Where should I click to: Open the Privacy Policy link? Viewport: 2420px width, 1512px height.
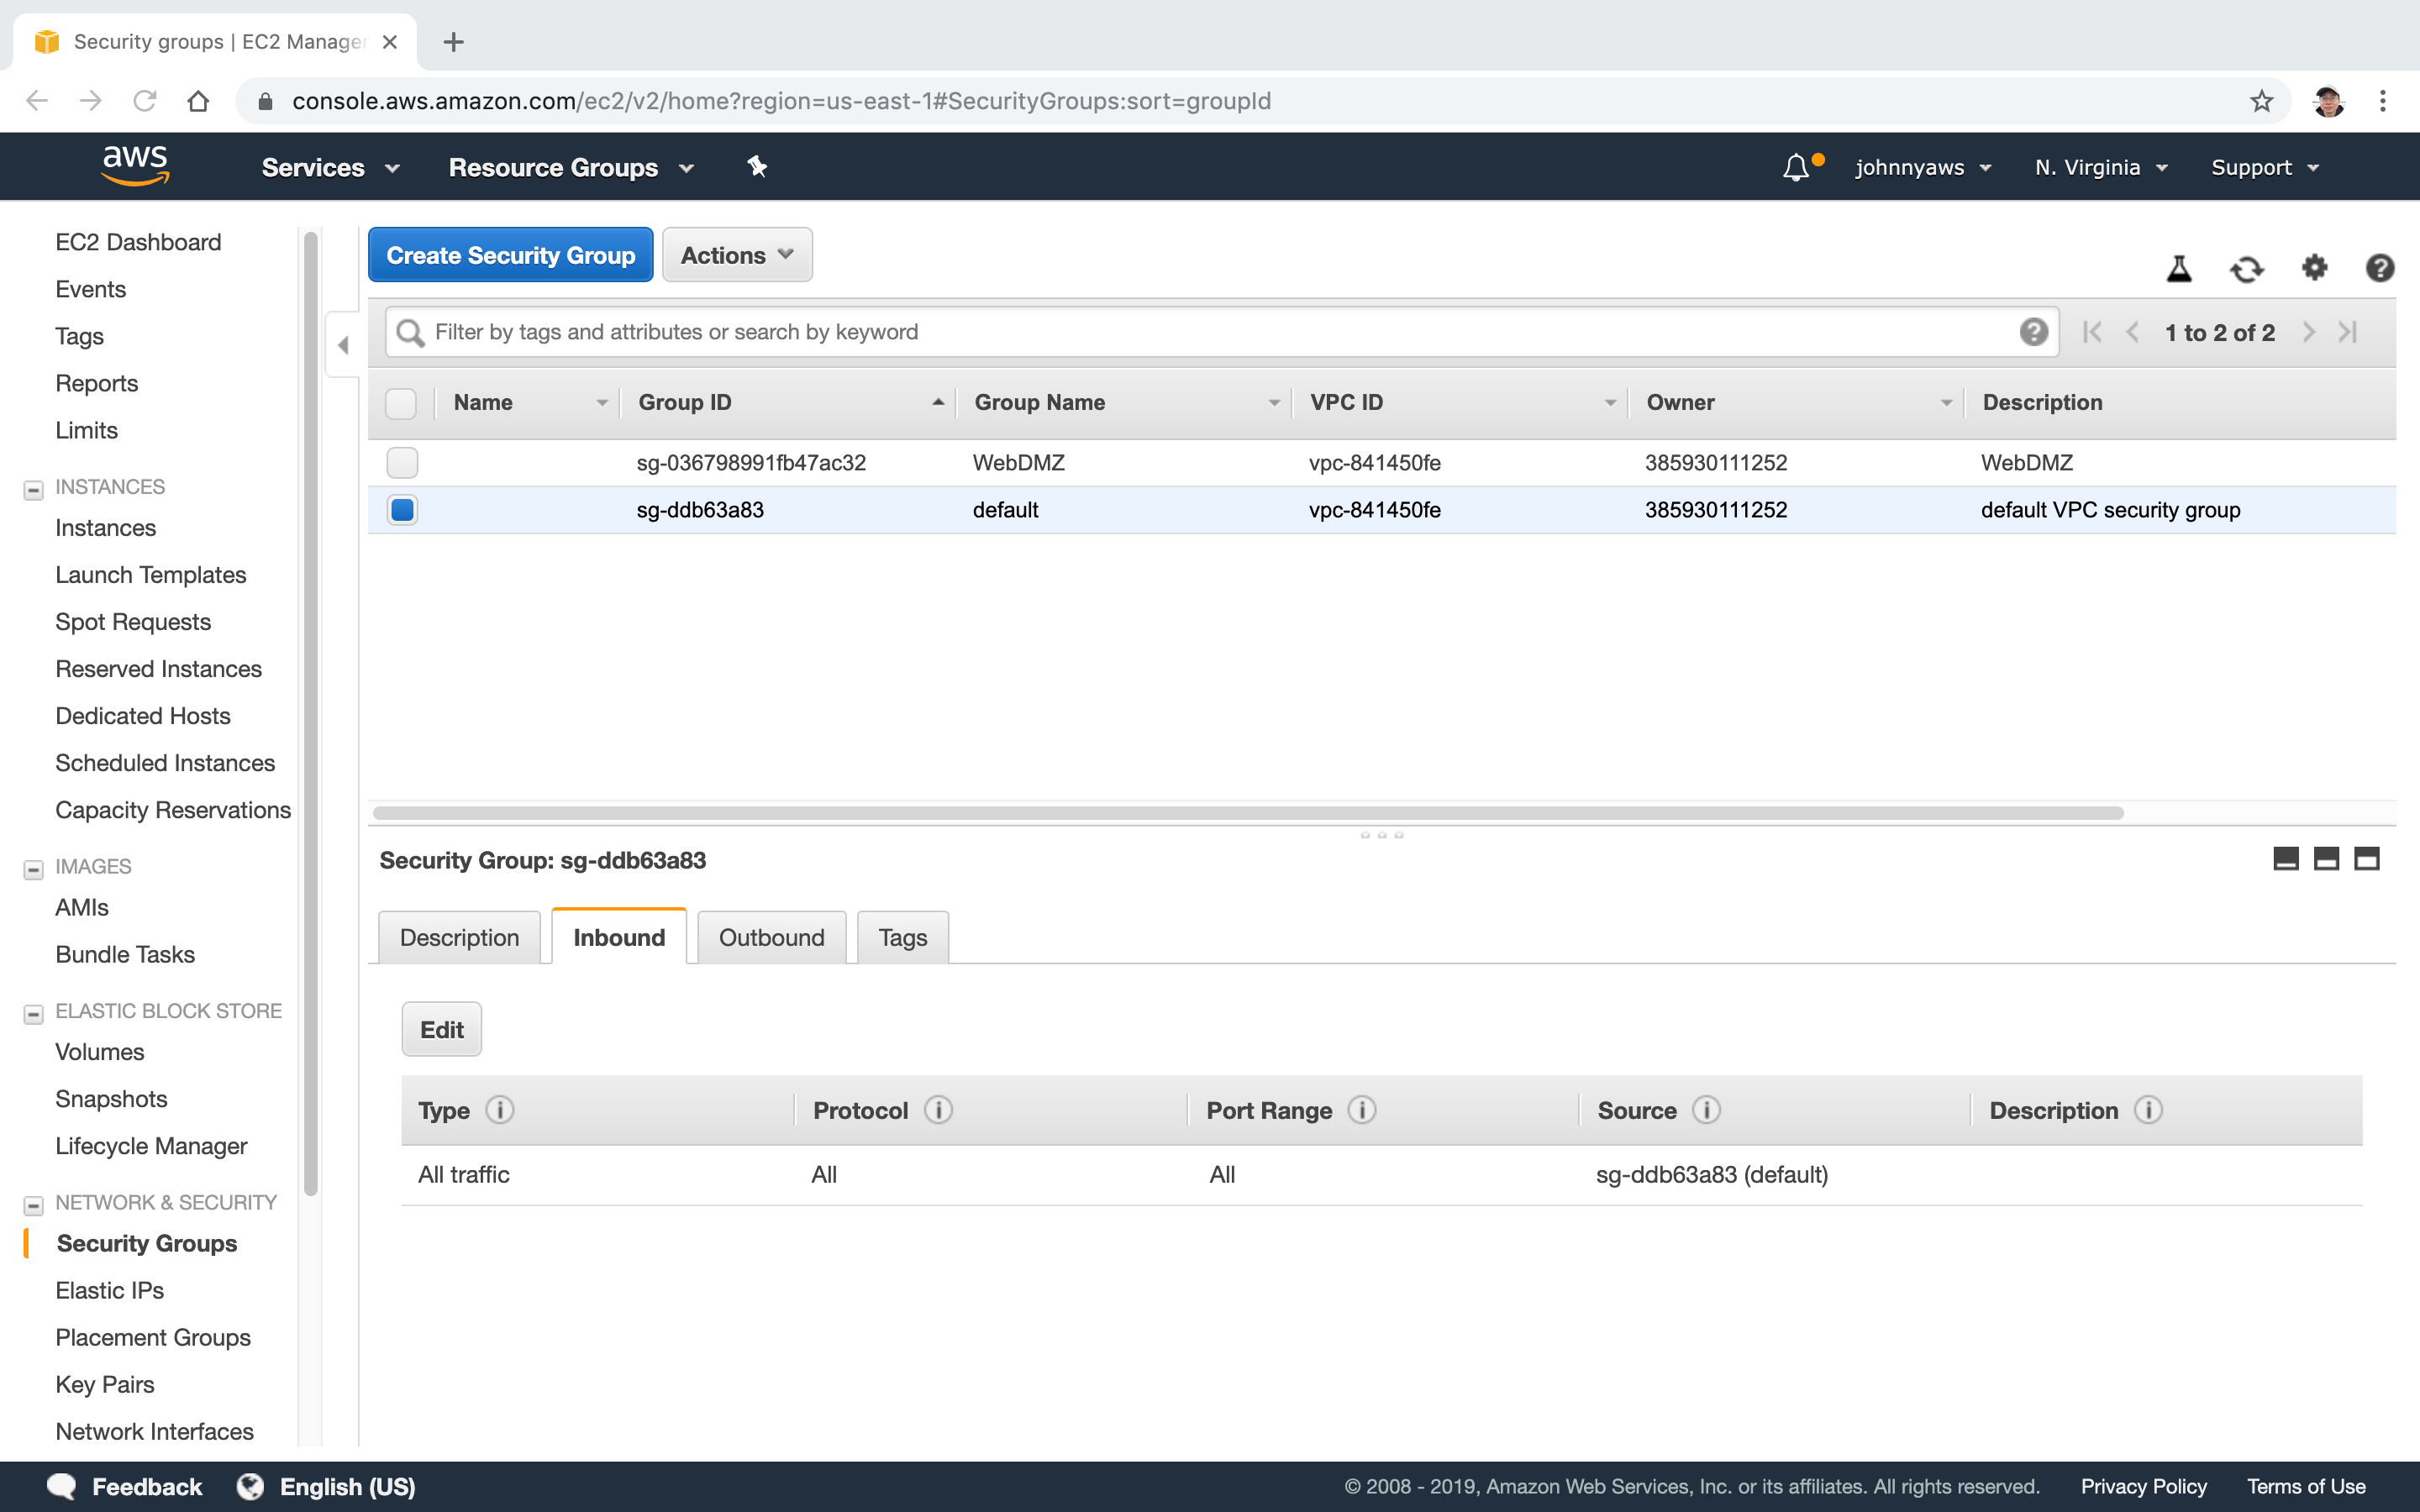click(x=2143, y=1486)
